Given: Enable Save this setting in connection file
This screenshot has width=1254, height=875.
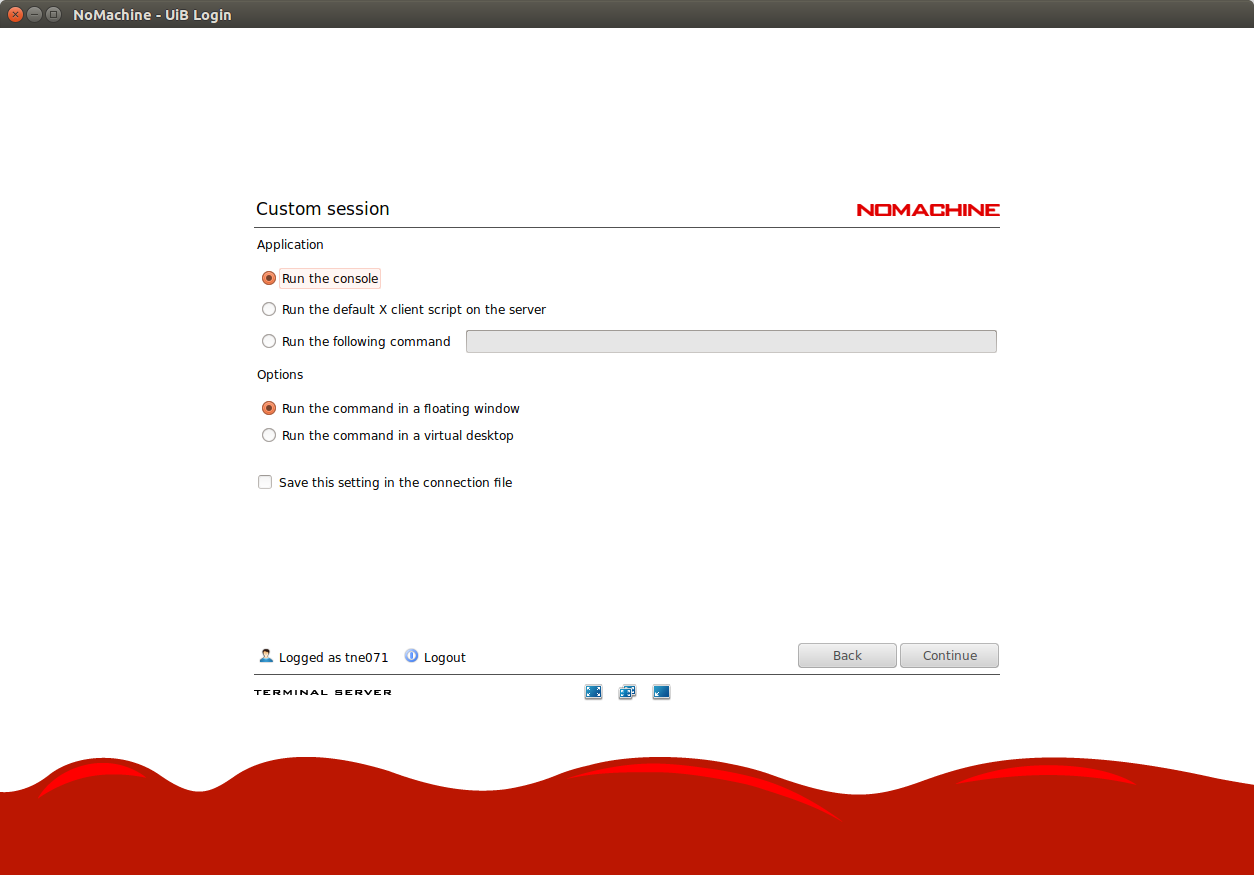Looking at the screenshot, I should 265,483.
